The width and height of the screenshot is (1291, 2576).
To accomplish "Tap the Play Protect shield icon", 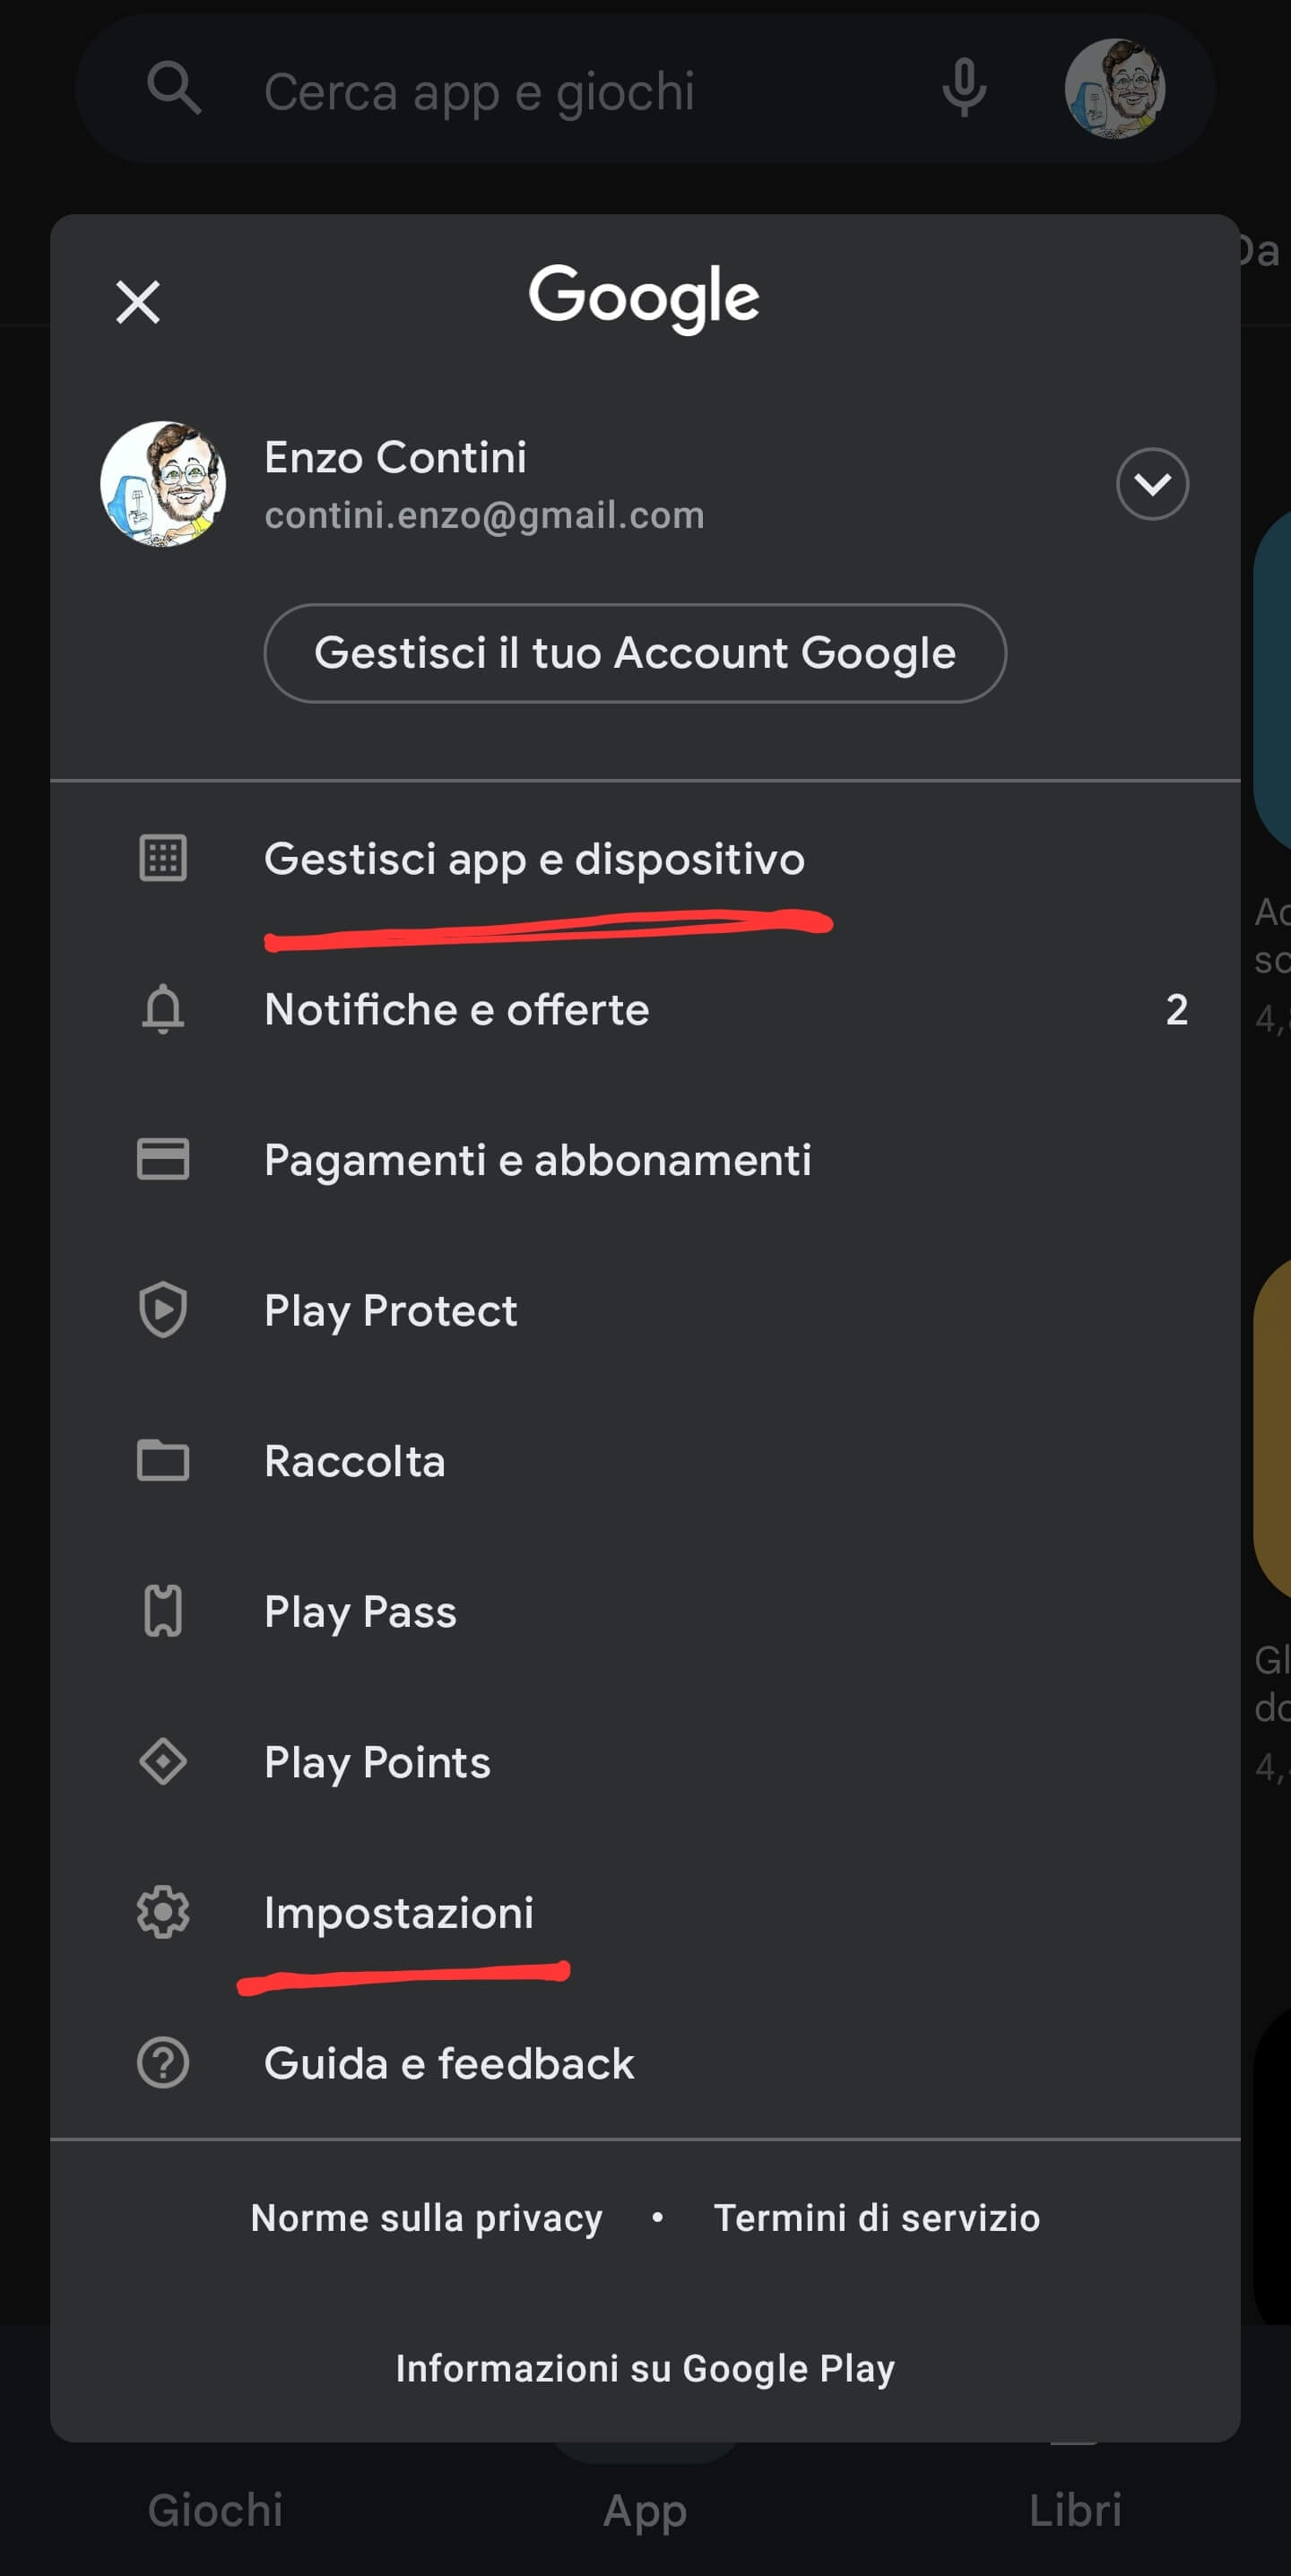I will pyautogui.click(x=163, y=1310).
